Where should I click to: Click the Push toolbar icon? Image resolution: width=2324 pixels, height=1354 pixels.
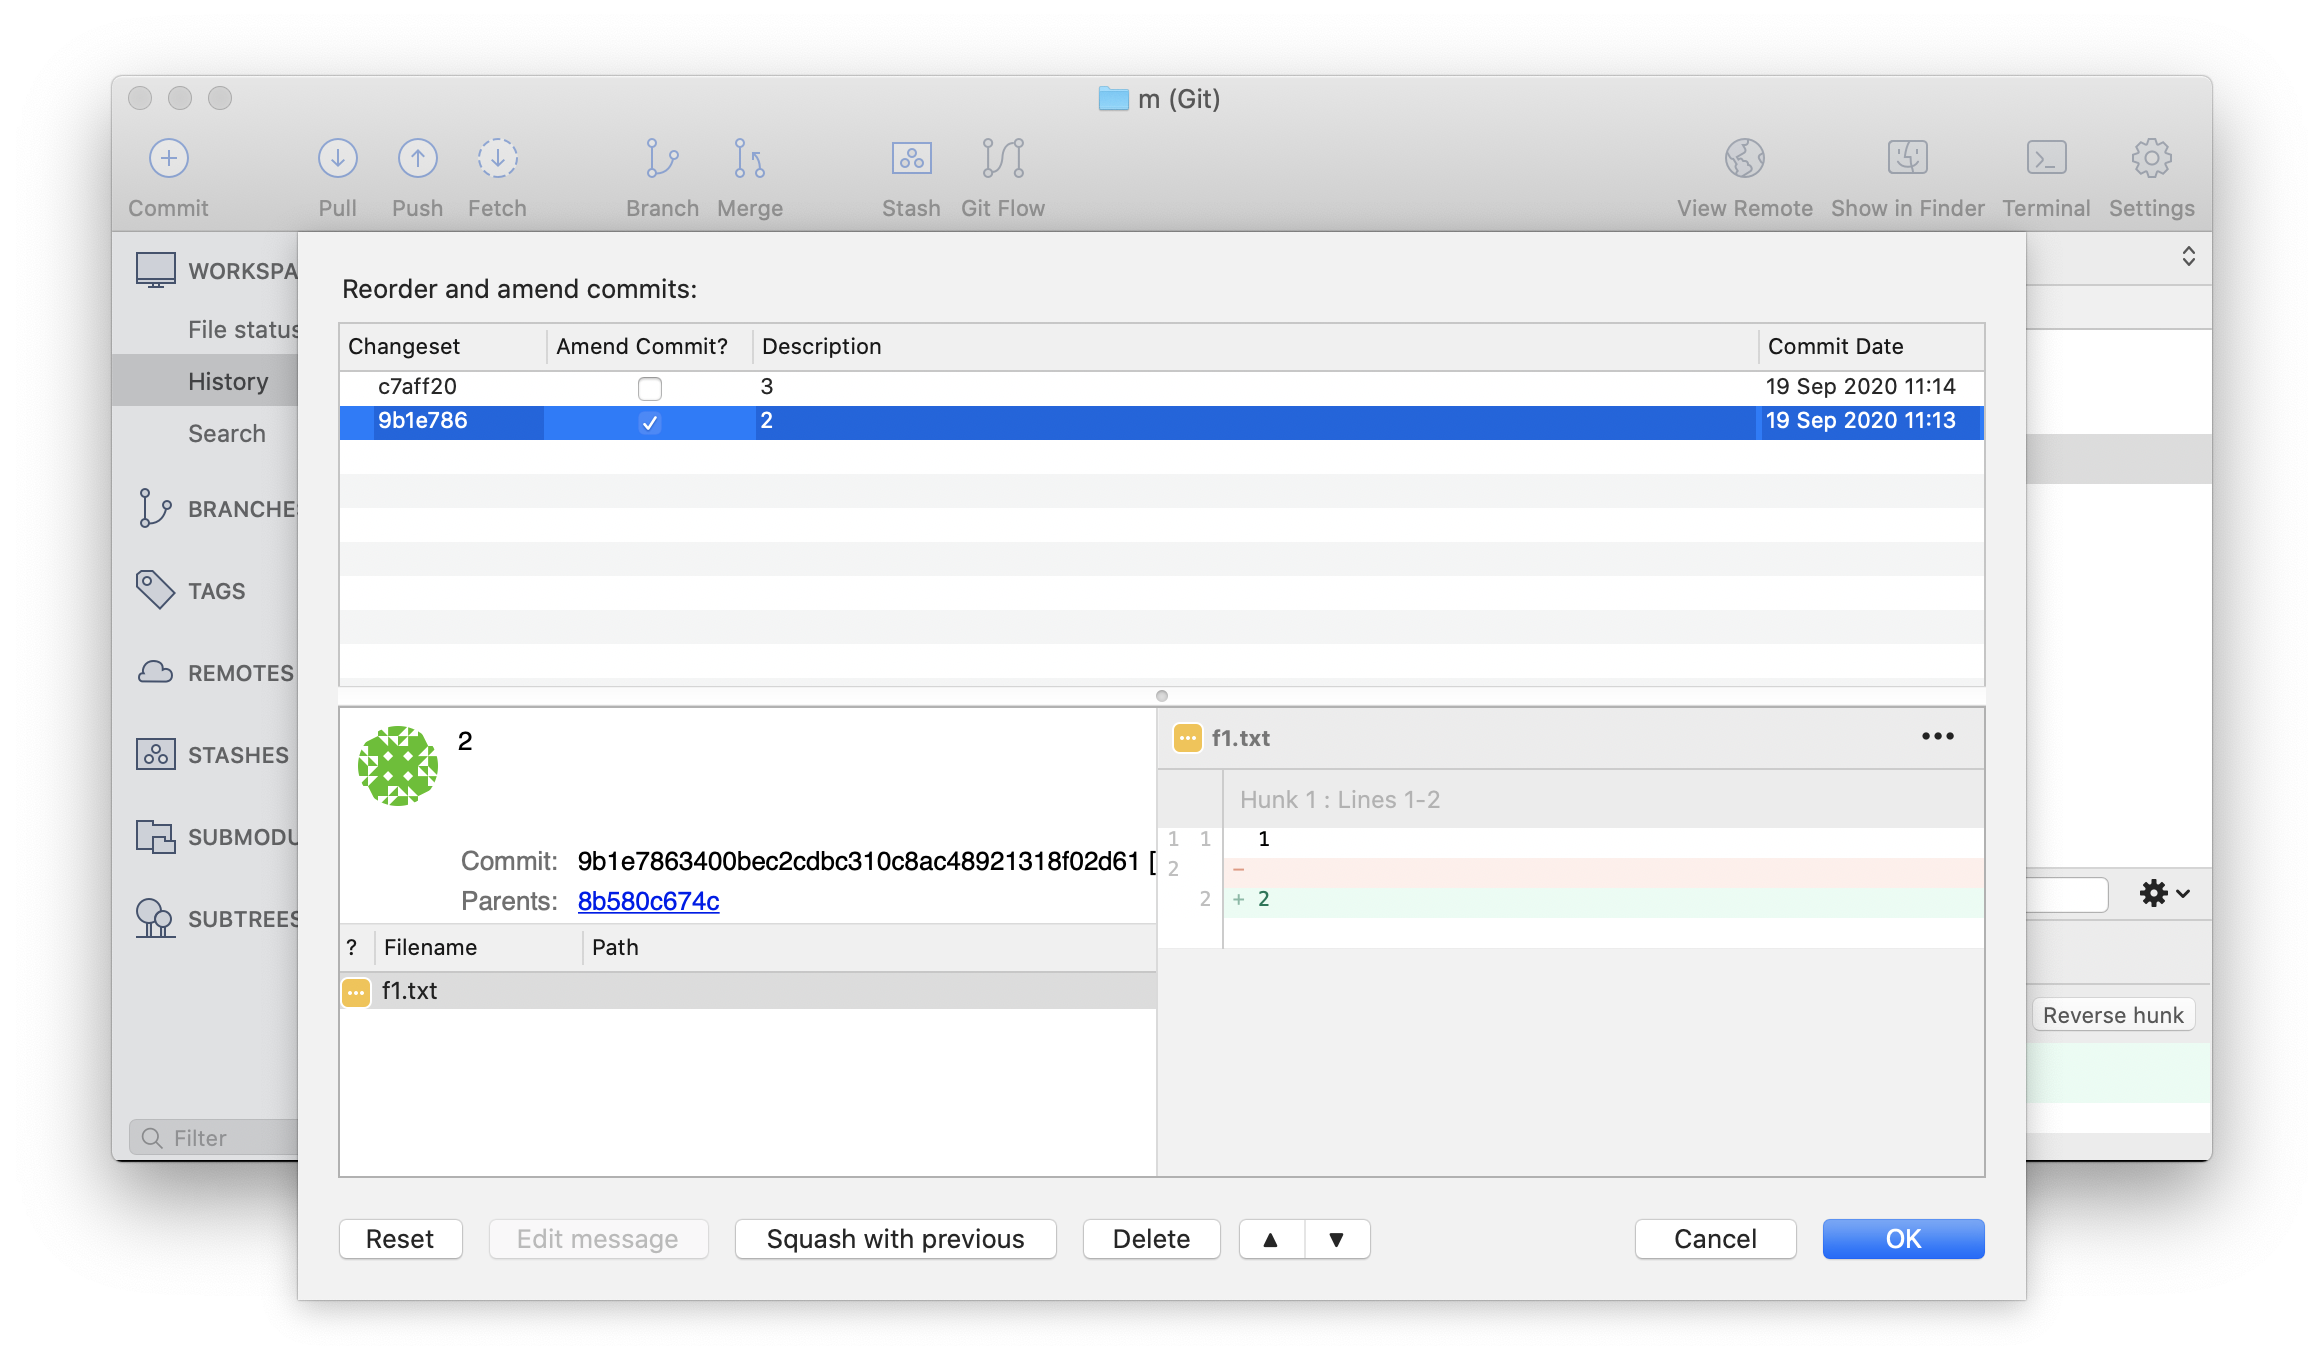click(x=417, y=158)
